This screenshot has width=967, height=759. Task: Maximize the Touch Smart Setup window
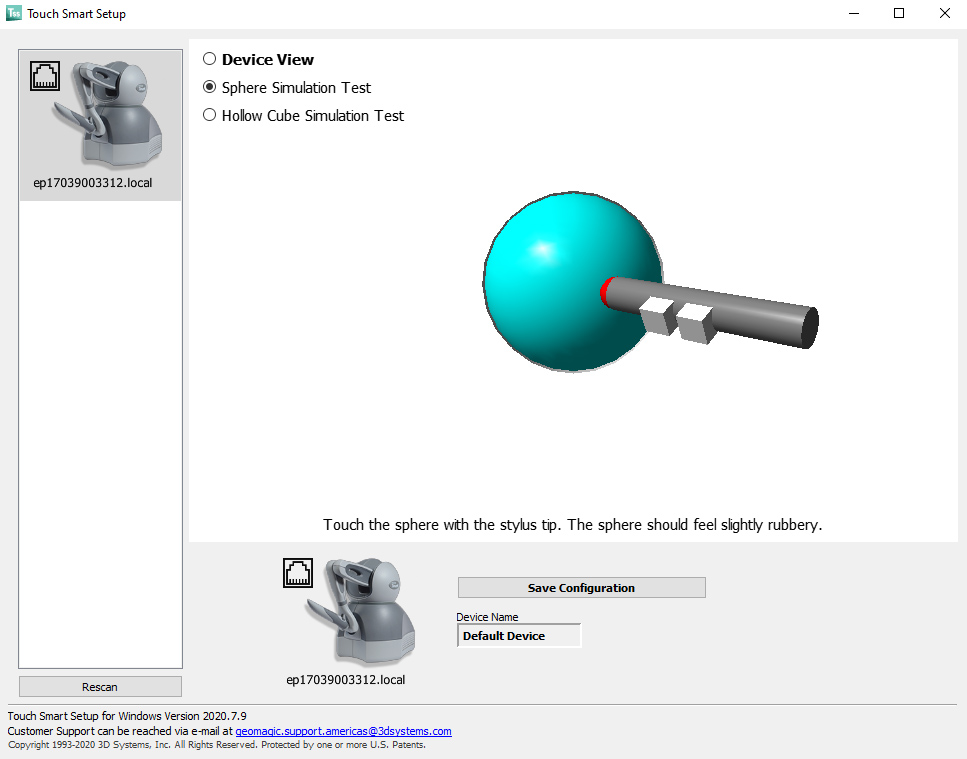point(899,13)
